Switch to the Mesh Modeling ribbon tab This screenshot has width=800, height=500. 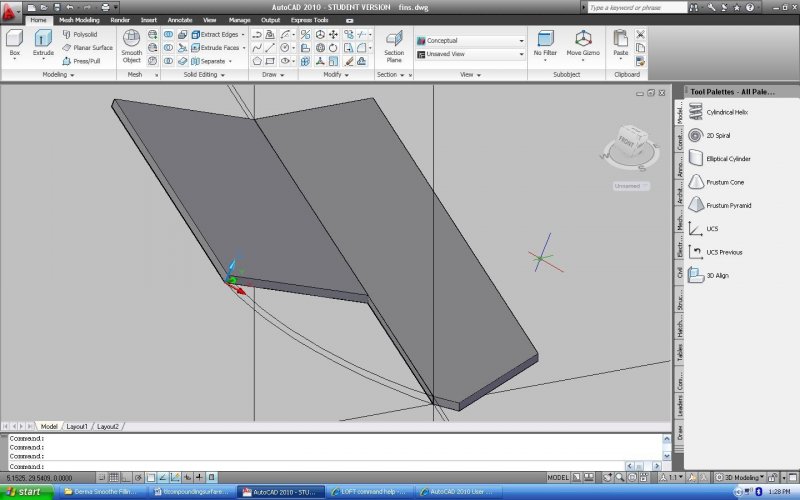[78, 19]
